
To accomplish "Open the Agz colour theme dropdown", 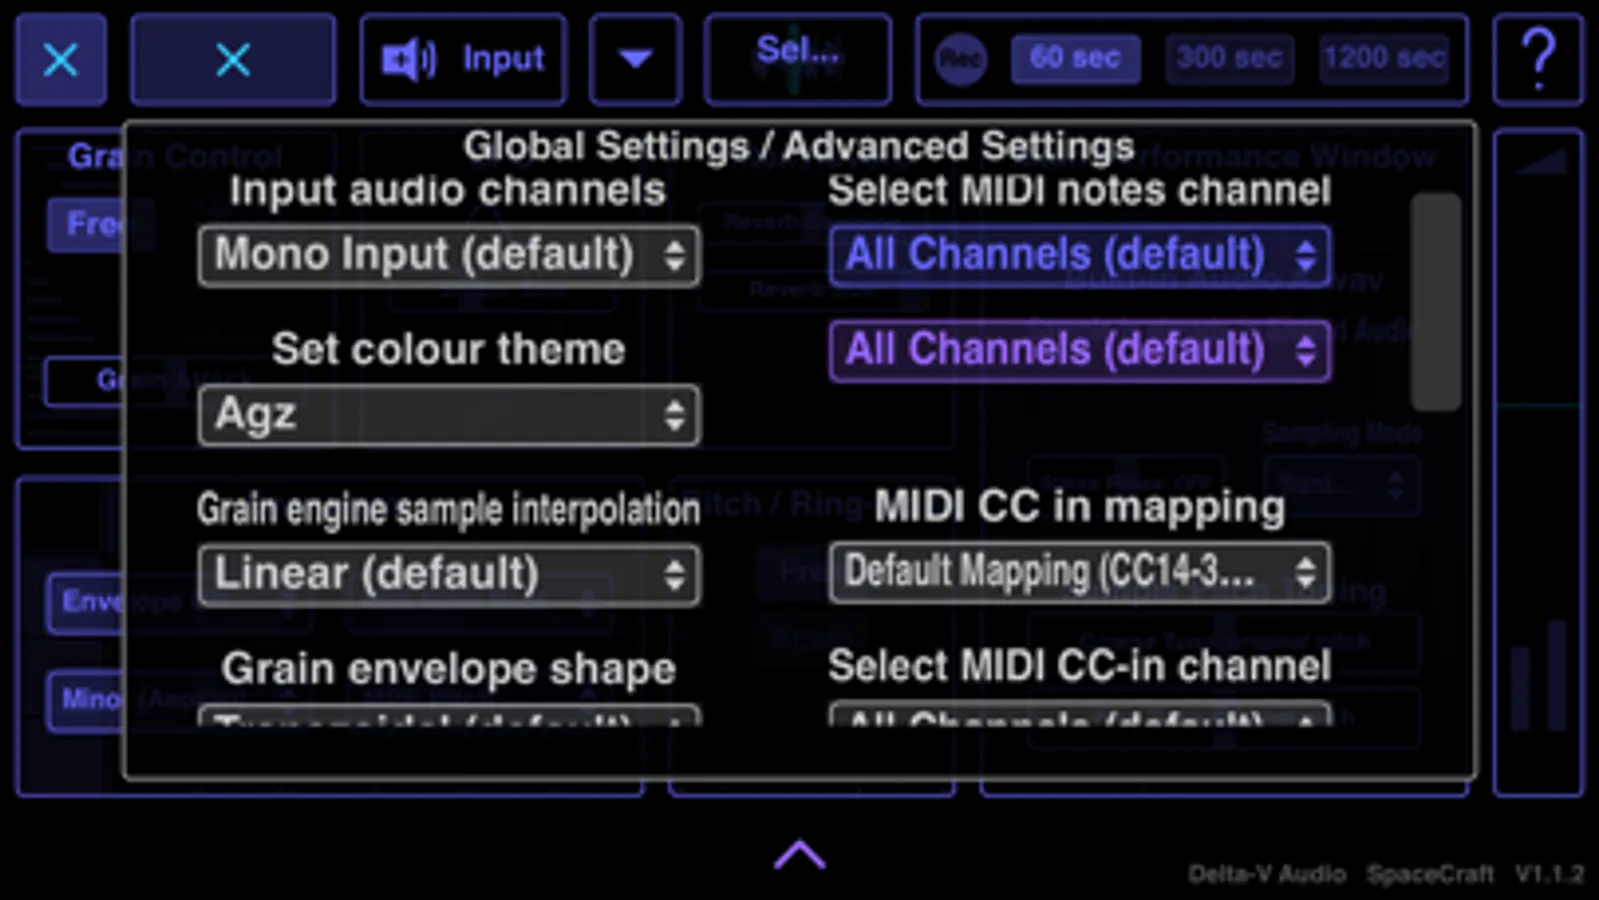I will (449, 415).
